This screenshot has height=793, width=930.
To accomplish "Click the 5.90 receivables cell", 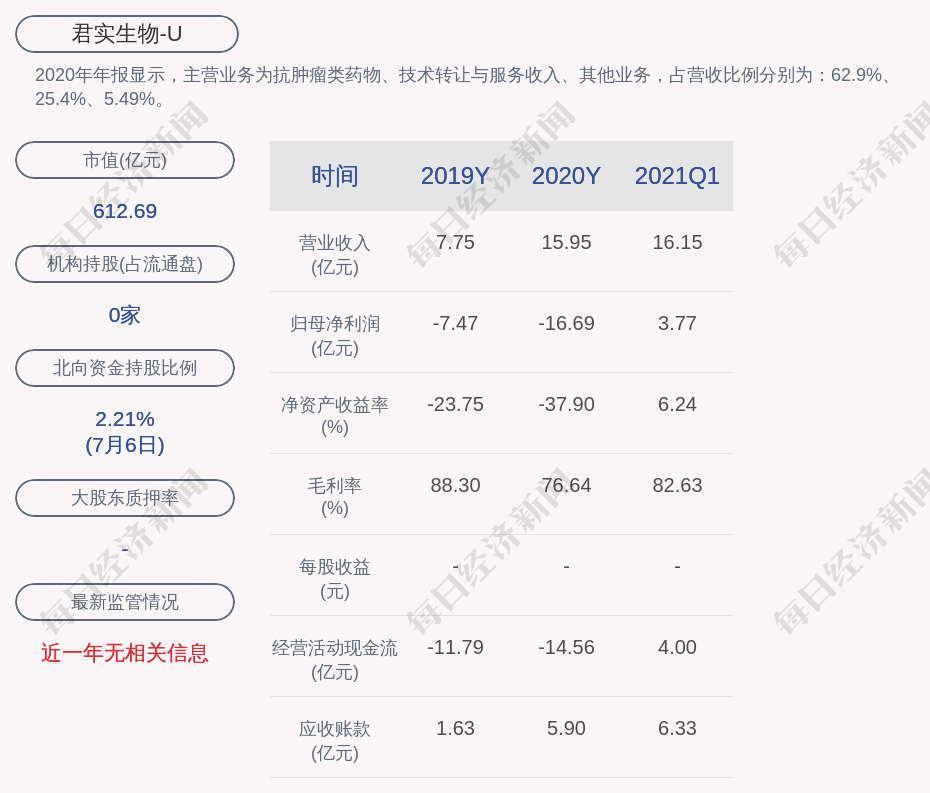I will point(566,728).
